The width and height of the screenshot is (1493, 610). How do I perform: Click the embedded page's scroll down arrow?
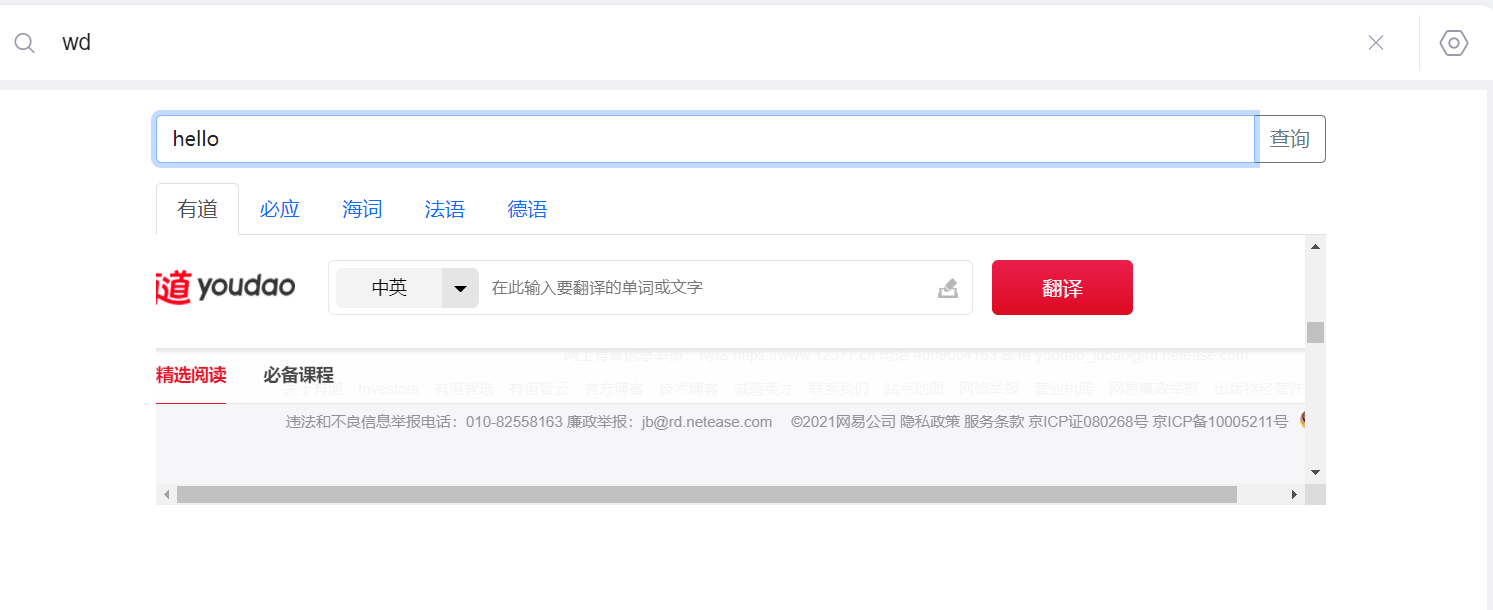pyautogui.click(x=1315, y=472)
